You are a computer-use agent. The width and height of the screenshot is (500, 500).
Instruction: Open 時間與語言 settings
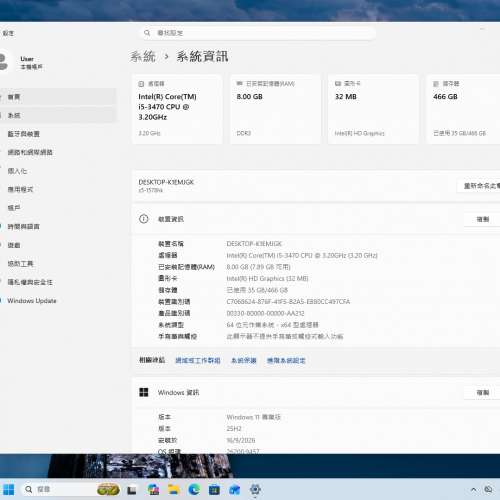57,227
